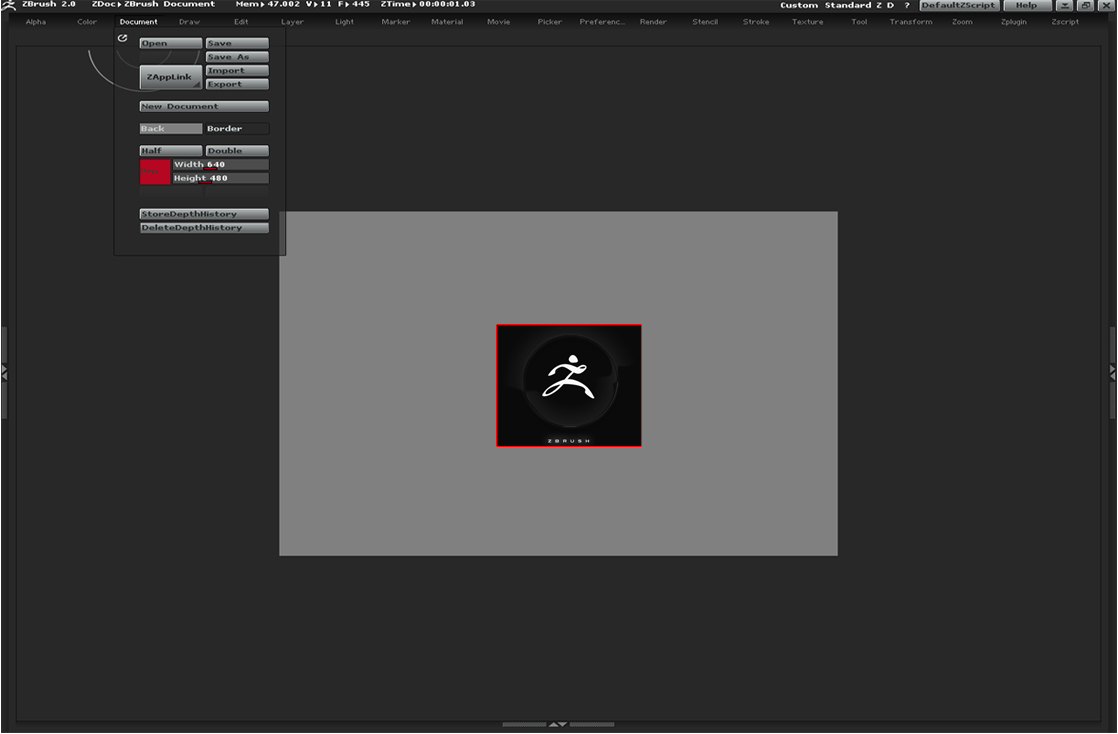Adjust the Width 640 slider
This screenshot has height=734, width=1118.
coord(220,165)
